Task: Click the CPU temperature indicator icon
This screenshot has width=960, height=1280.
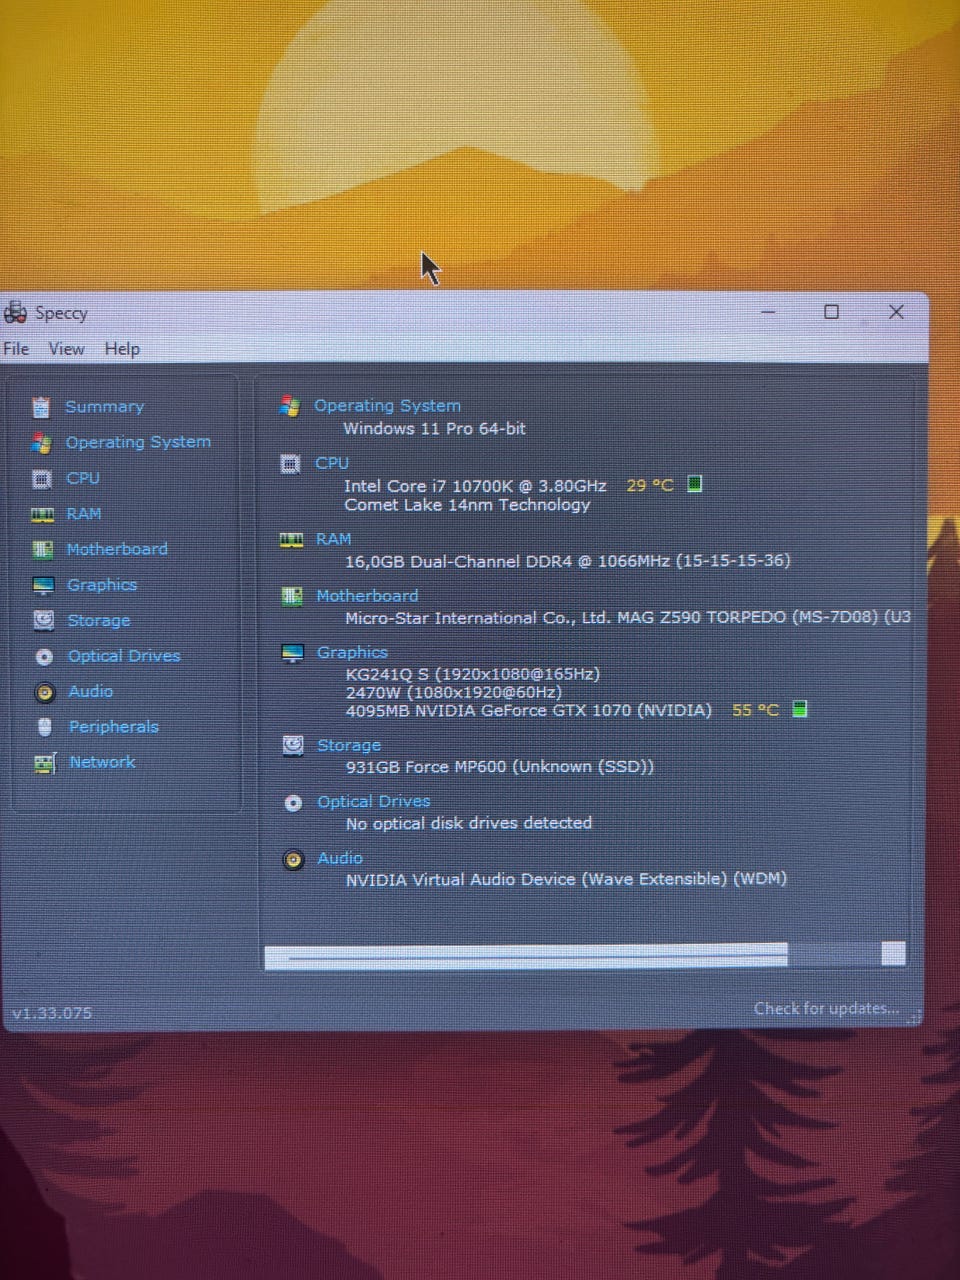Action: tap(695, 484)
